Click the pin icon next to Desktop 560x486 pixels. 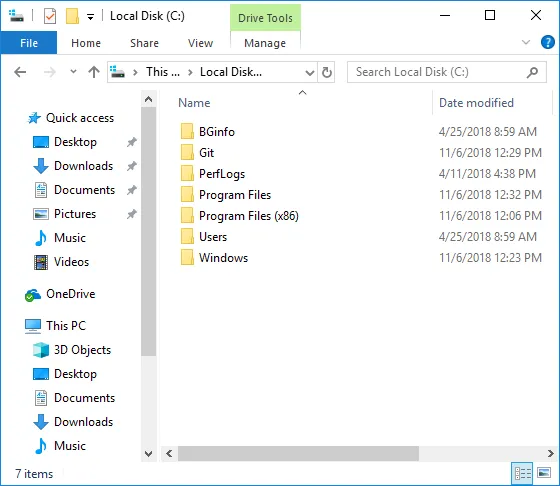tap(132, 142)
